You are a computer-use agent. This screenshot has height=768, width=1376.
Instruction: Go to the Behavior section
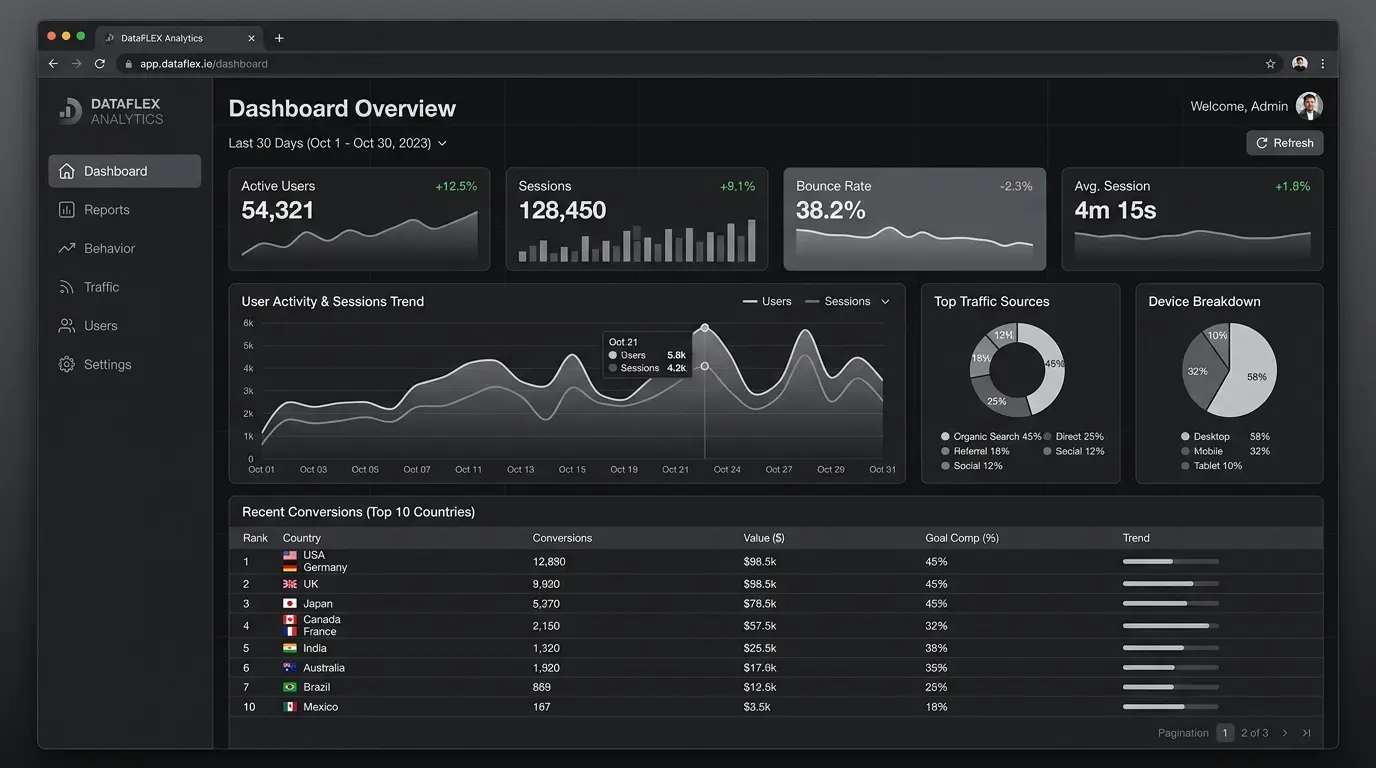point(124,248)
